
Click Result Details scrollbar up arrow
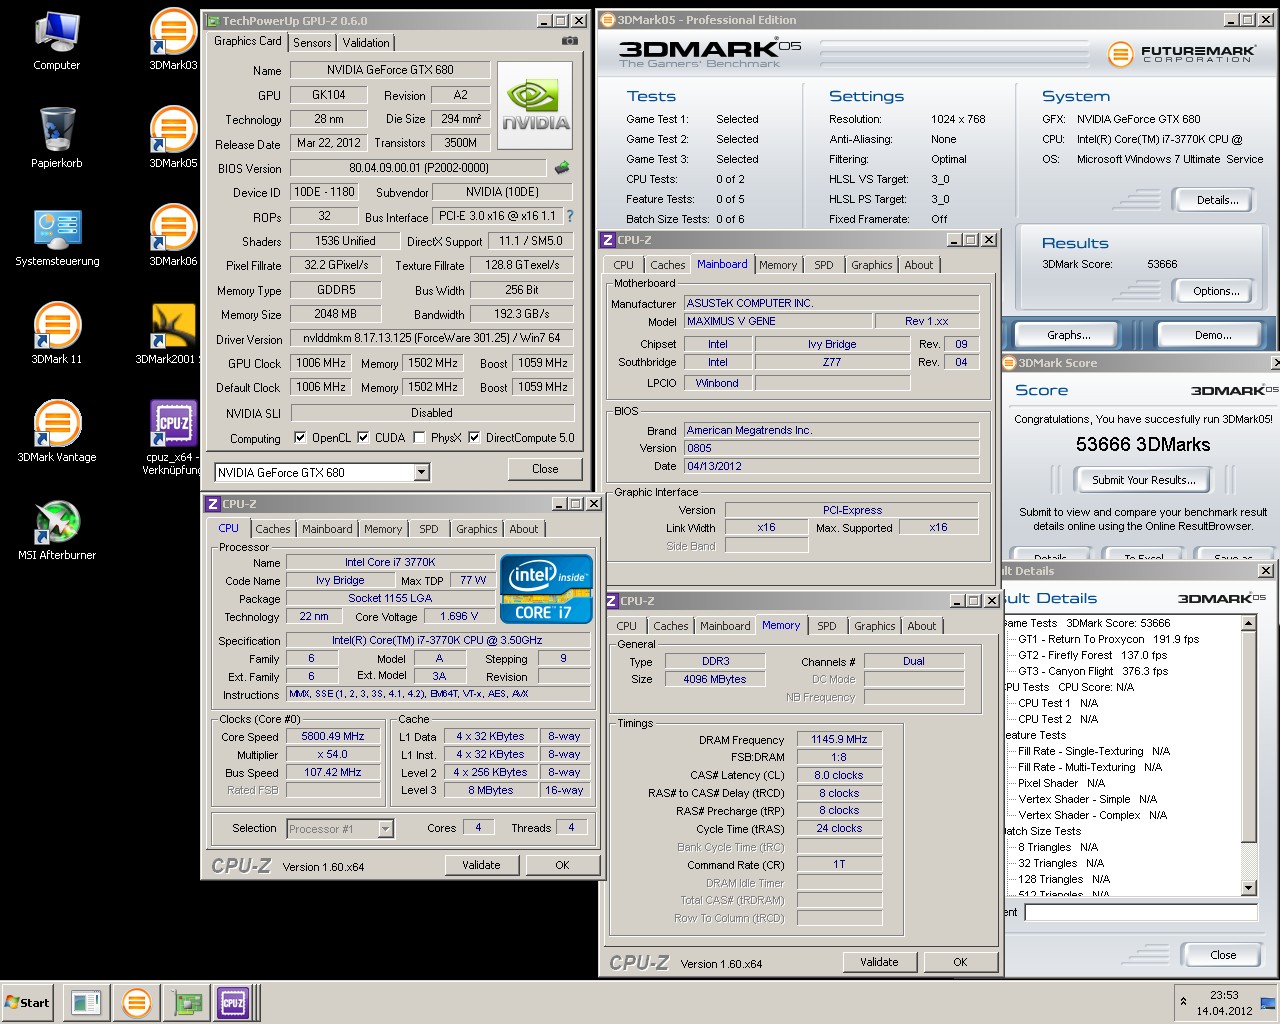point(1248,623)
